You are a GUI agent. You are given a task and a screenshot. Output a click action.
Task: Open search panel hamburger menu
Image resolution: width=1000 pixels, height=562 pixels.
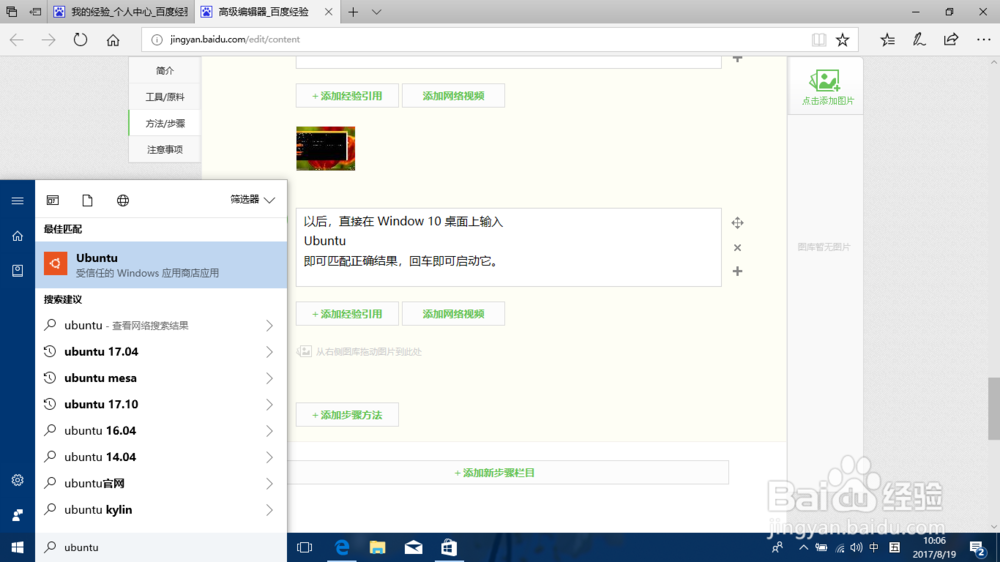(x=17, y=200)
